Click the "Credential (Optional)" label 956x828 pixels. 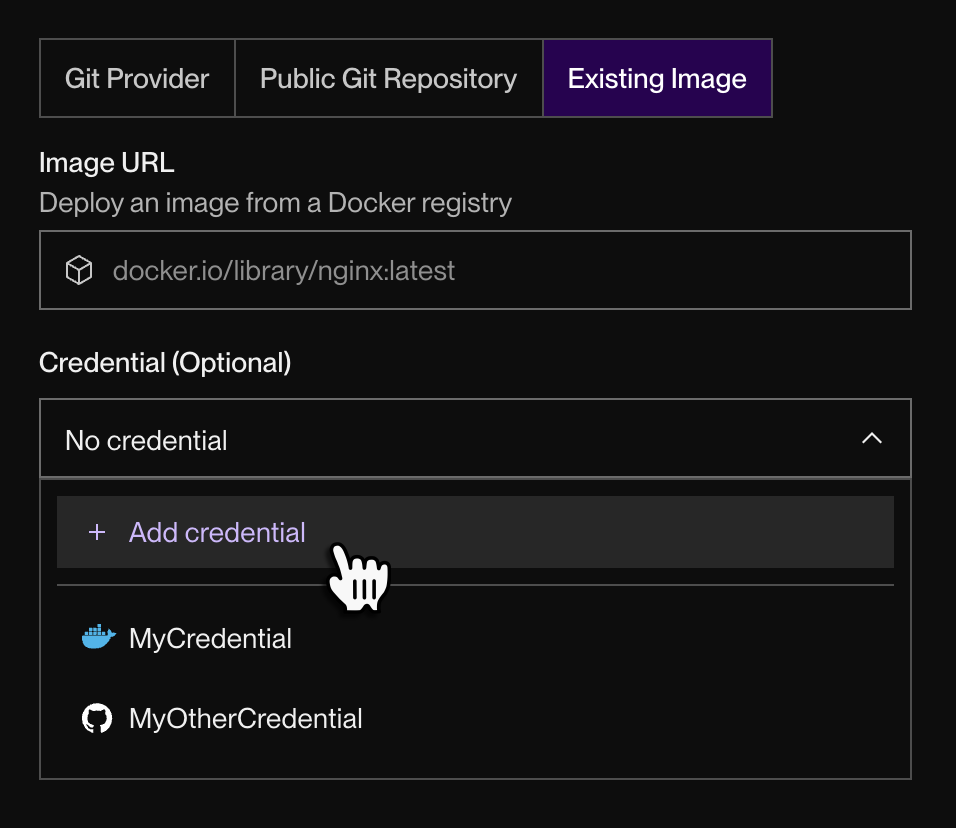point(165,362)
